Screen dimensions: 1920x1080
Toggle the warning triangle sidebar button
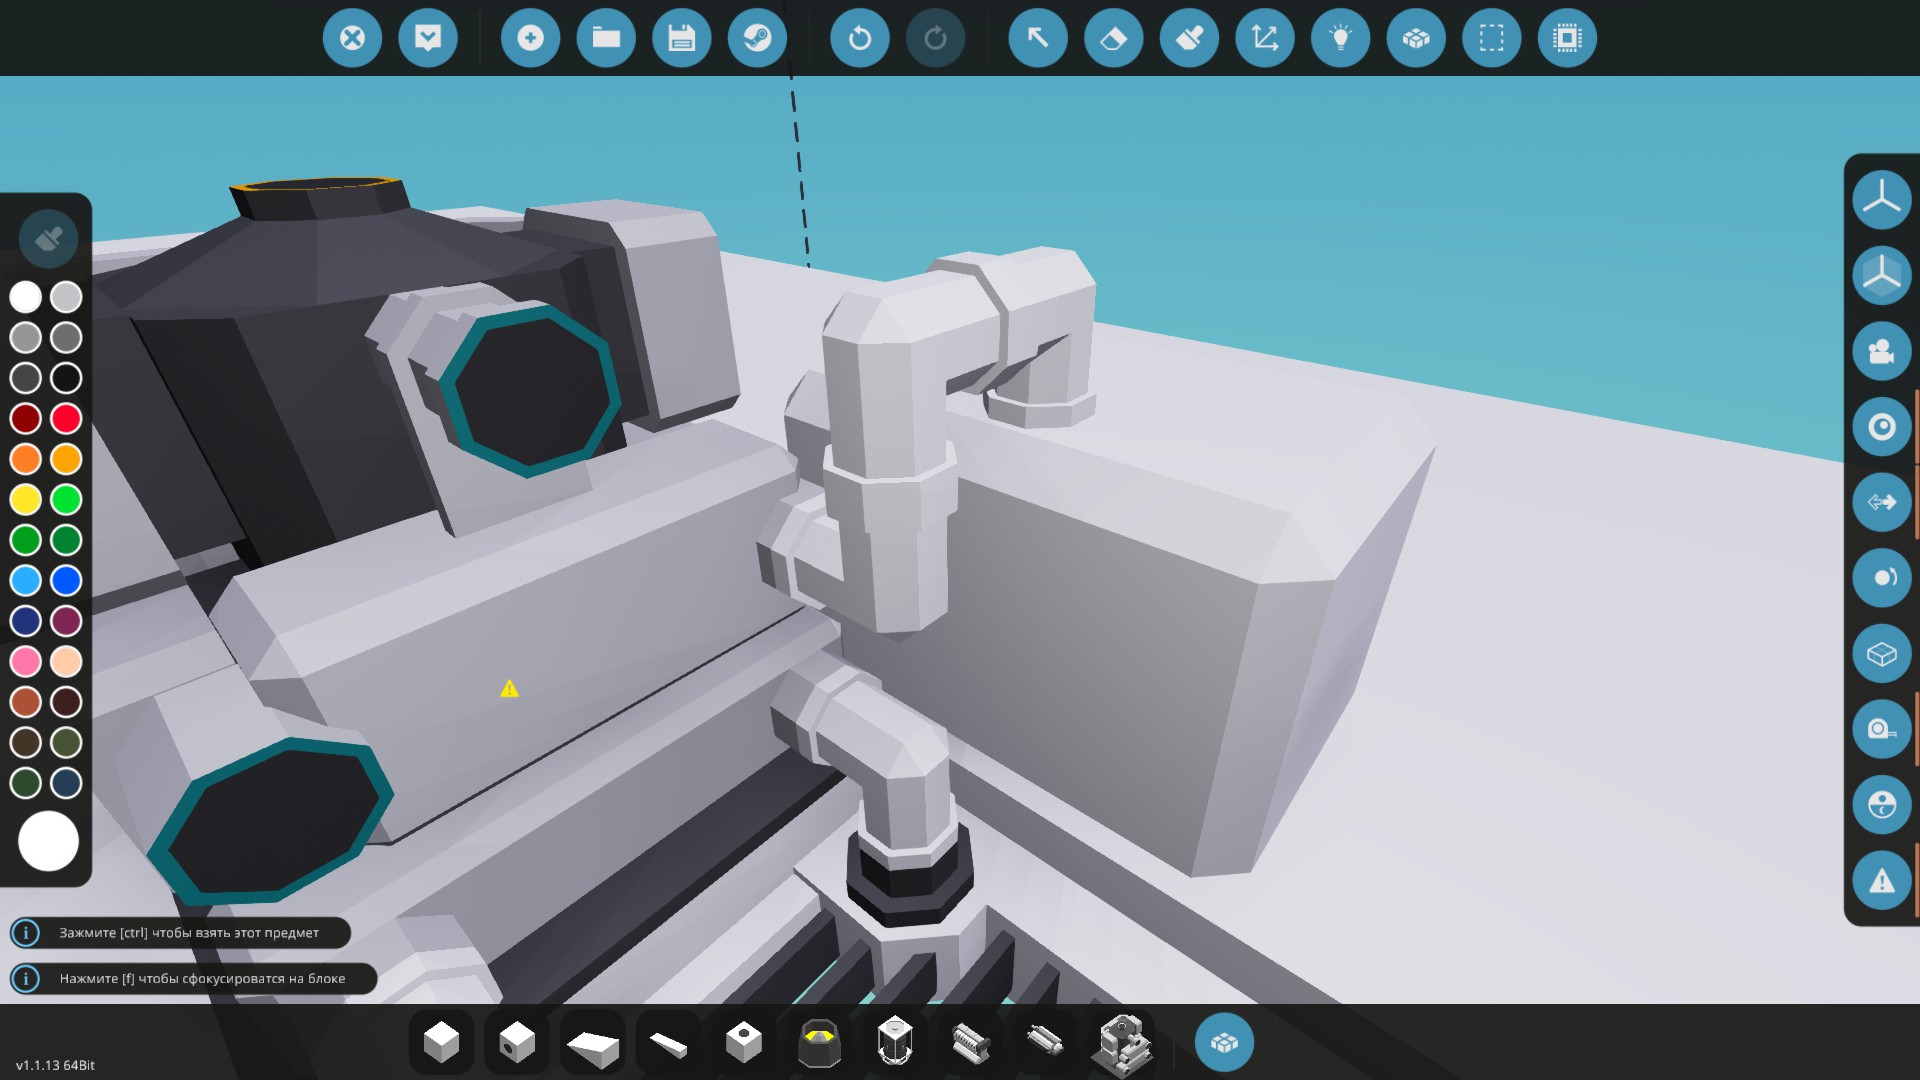(x=1881, y=881)
